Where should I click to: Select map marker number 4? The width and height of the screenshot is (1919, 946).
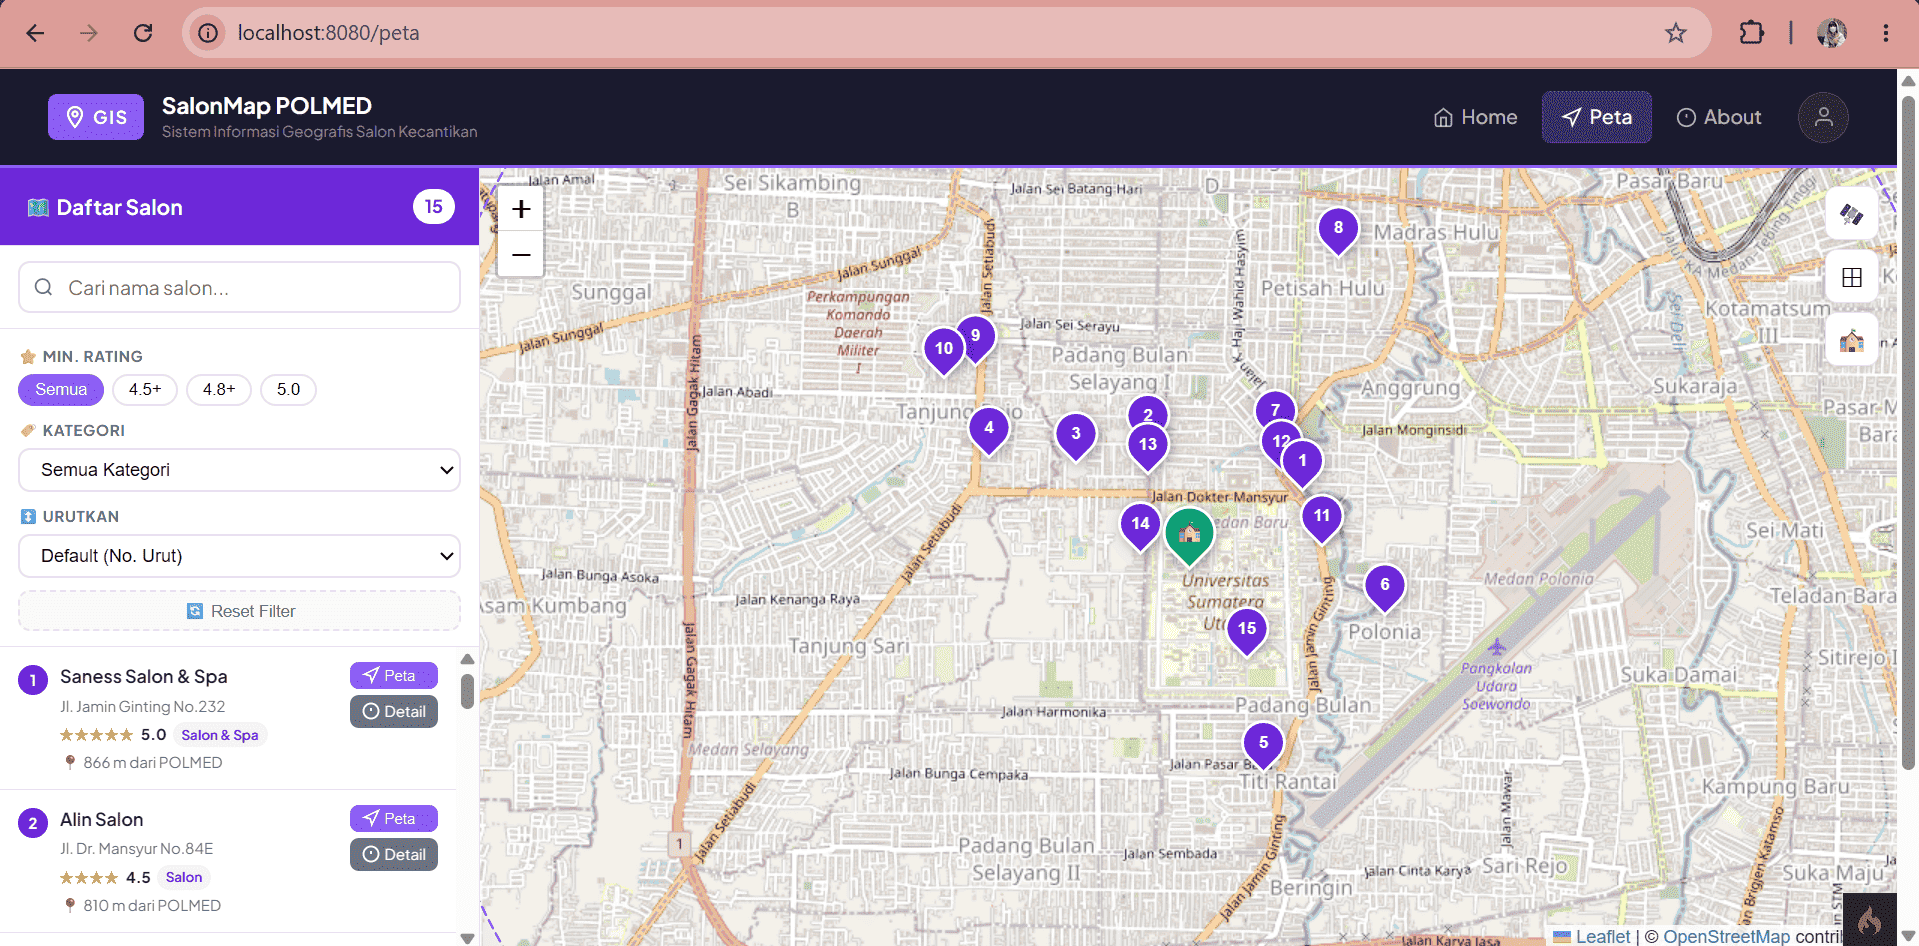point(989,431)
